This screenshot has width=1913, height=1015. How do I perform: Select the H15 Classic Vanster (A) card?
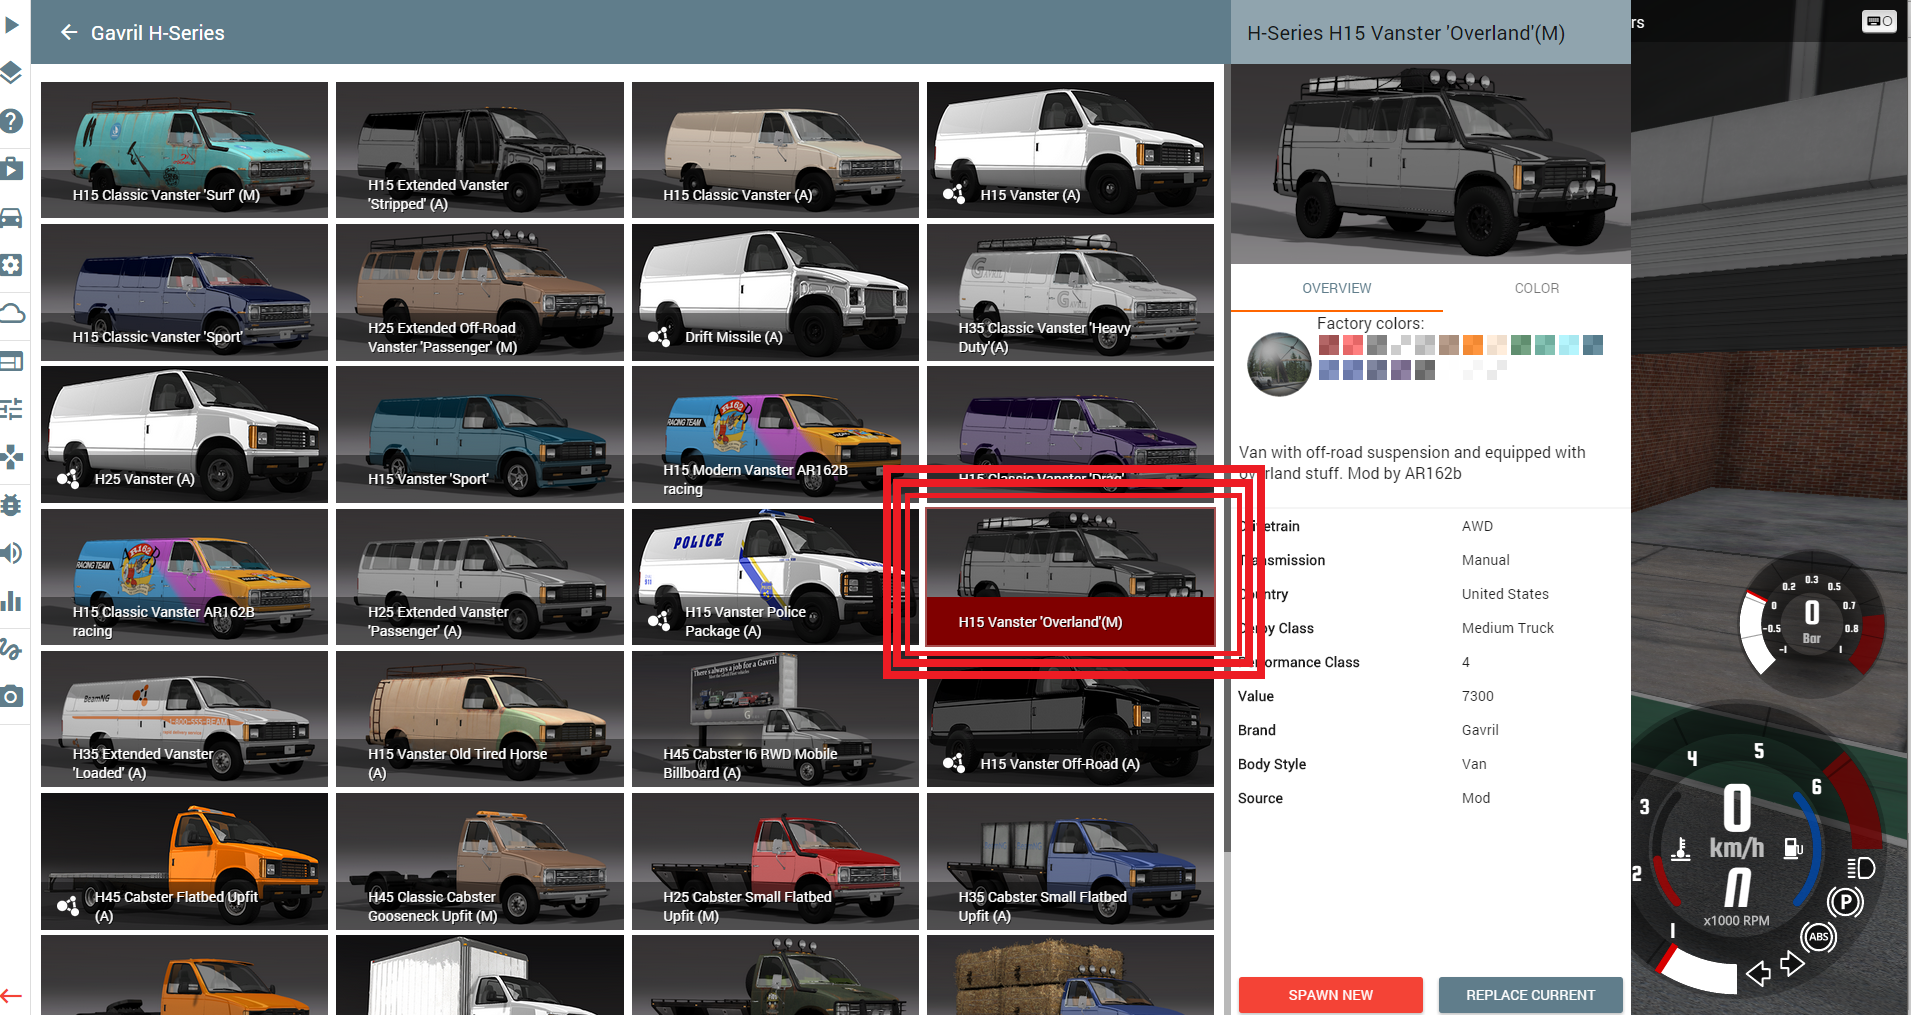pyautogui.click(x=775, y=150)
